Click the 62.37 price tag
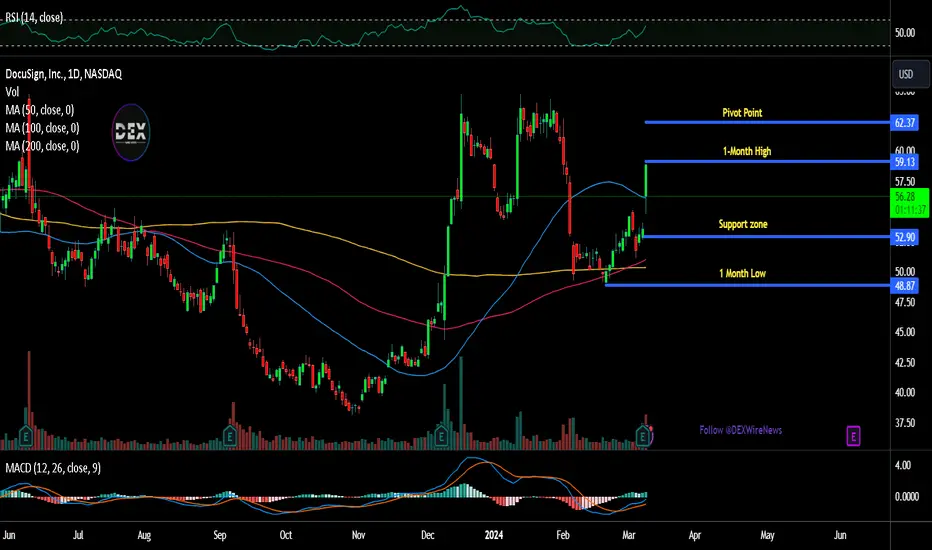 coord(905,122)
